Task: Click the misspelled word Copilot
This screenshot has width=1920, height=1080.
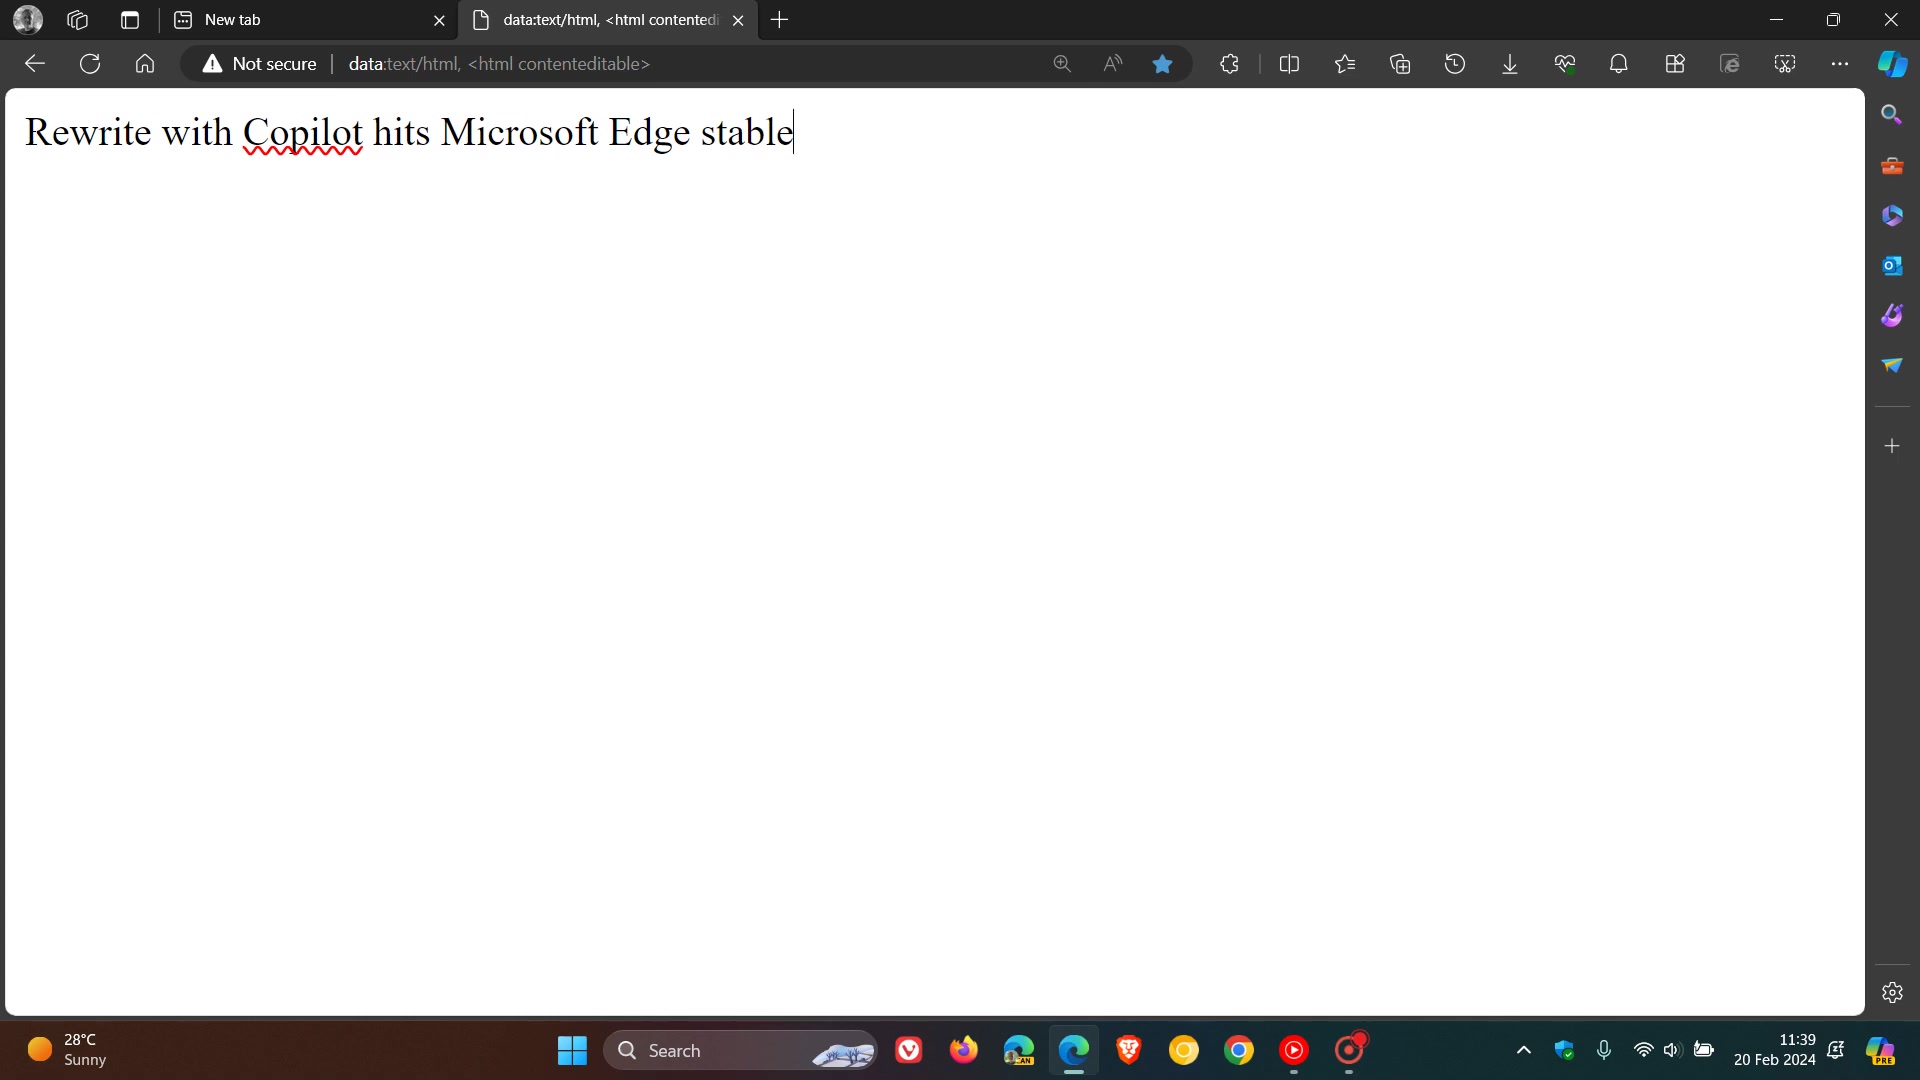Action: coord(303,132)
